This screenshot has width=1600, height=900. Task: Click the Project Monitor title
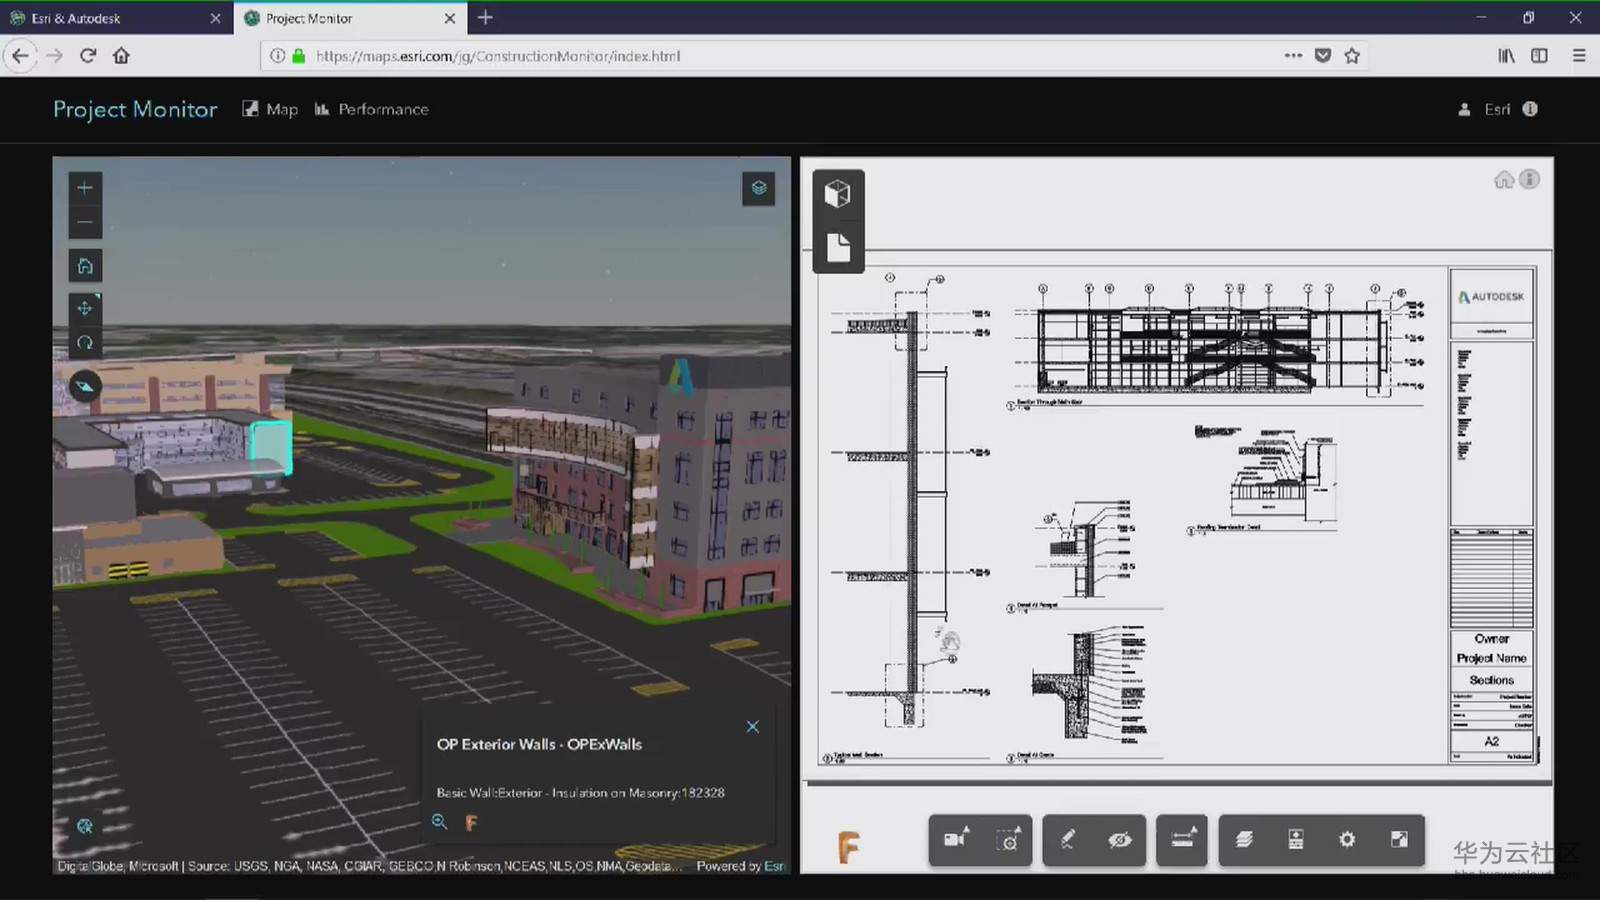(135, 109)
